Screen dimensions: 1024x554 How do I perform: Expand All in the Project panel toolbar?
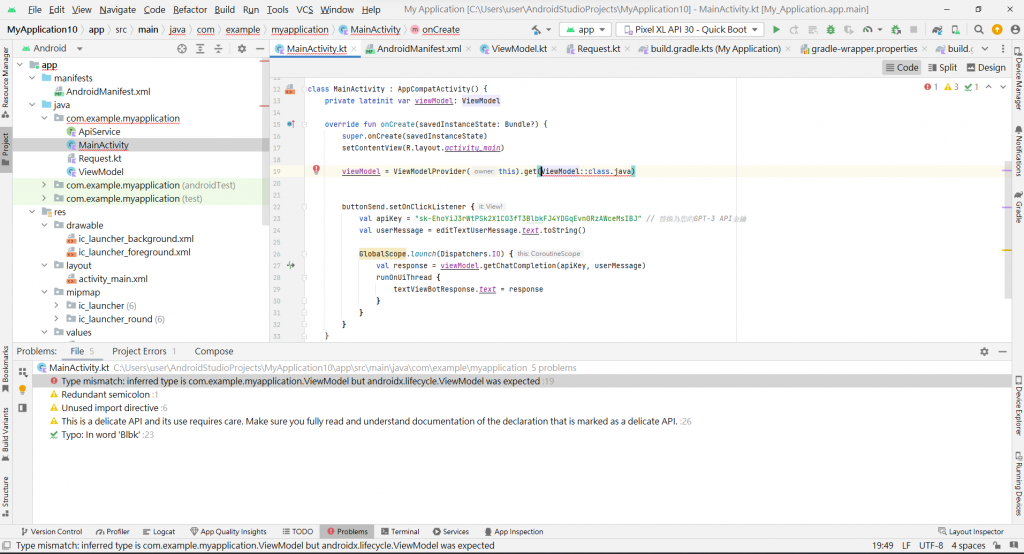(x=200, y=48)
